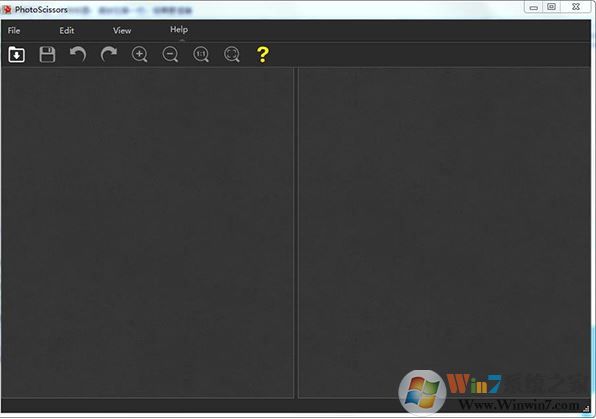Zoom out using the minus magnifier

170,54
